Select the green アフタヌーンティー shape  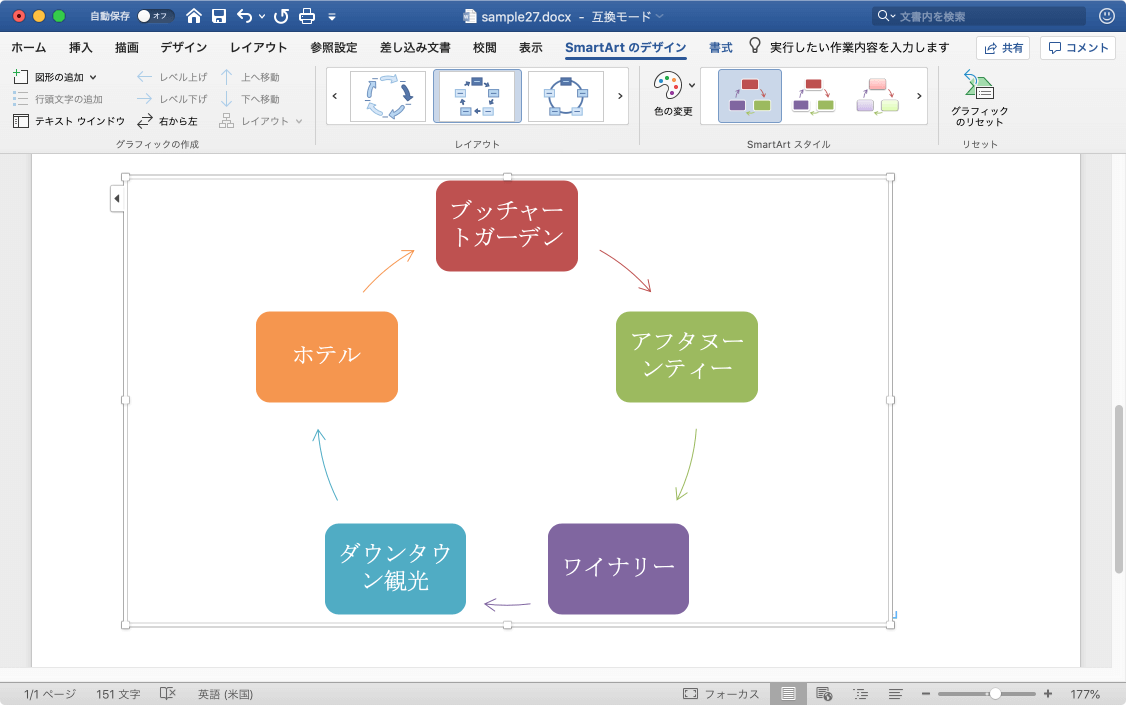point(687,357)
